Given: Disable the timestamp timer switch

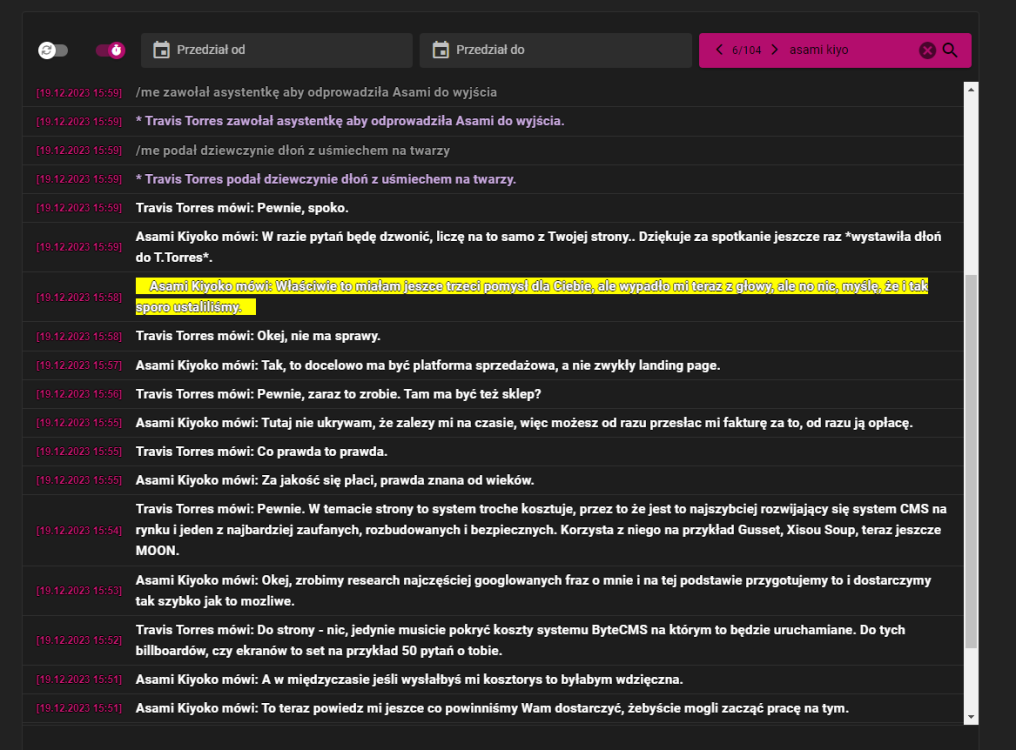Looking at the screenshot, I should click(110, 50).
